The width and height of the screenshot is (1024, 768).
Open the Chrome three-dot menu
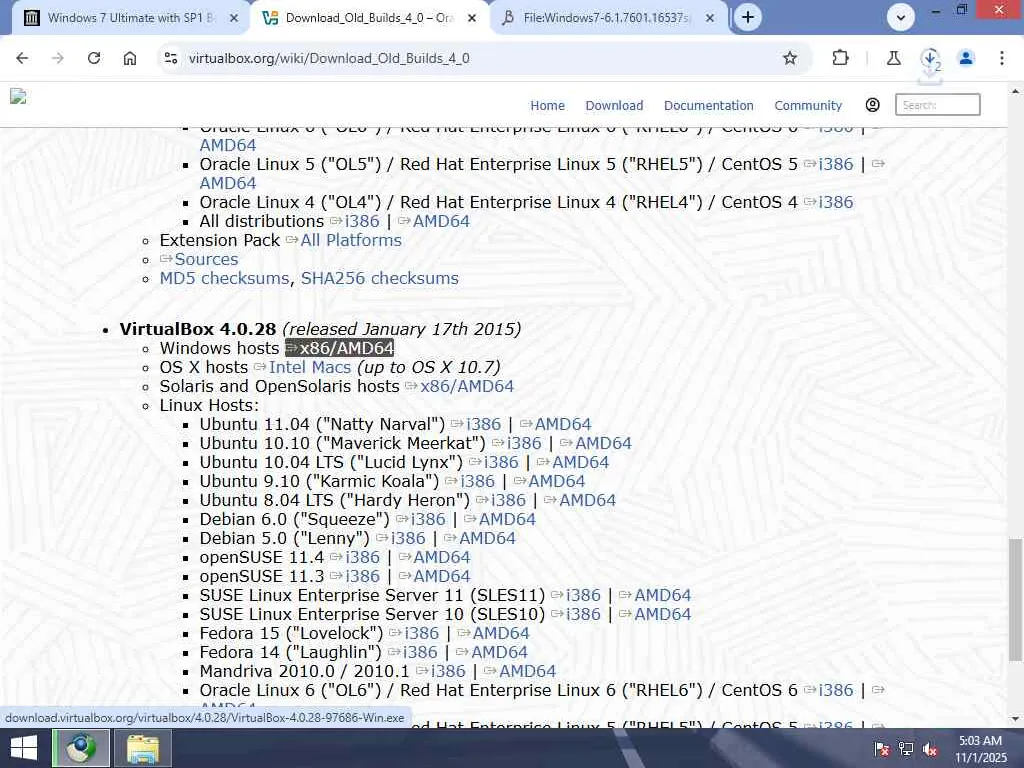pyautogui.click(x=1002, y=58)
